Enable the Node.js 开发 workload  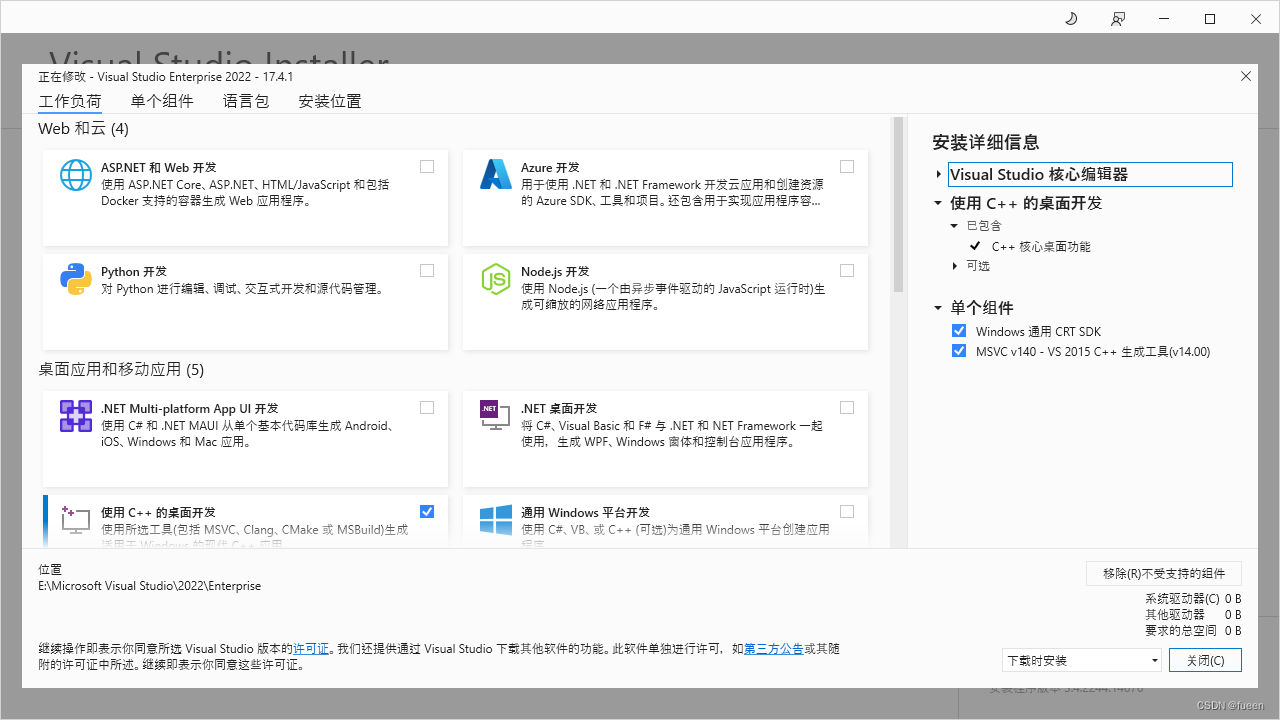(847, 271)
